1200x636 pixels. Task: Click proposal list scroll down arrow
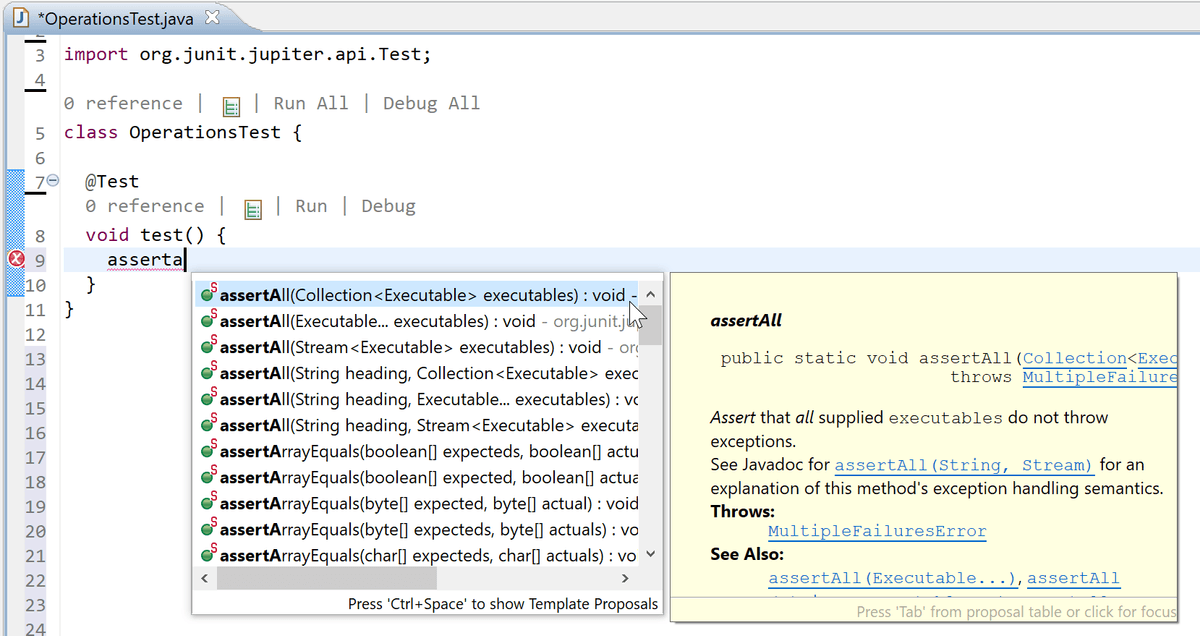pos(651,554)
